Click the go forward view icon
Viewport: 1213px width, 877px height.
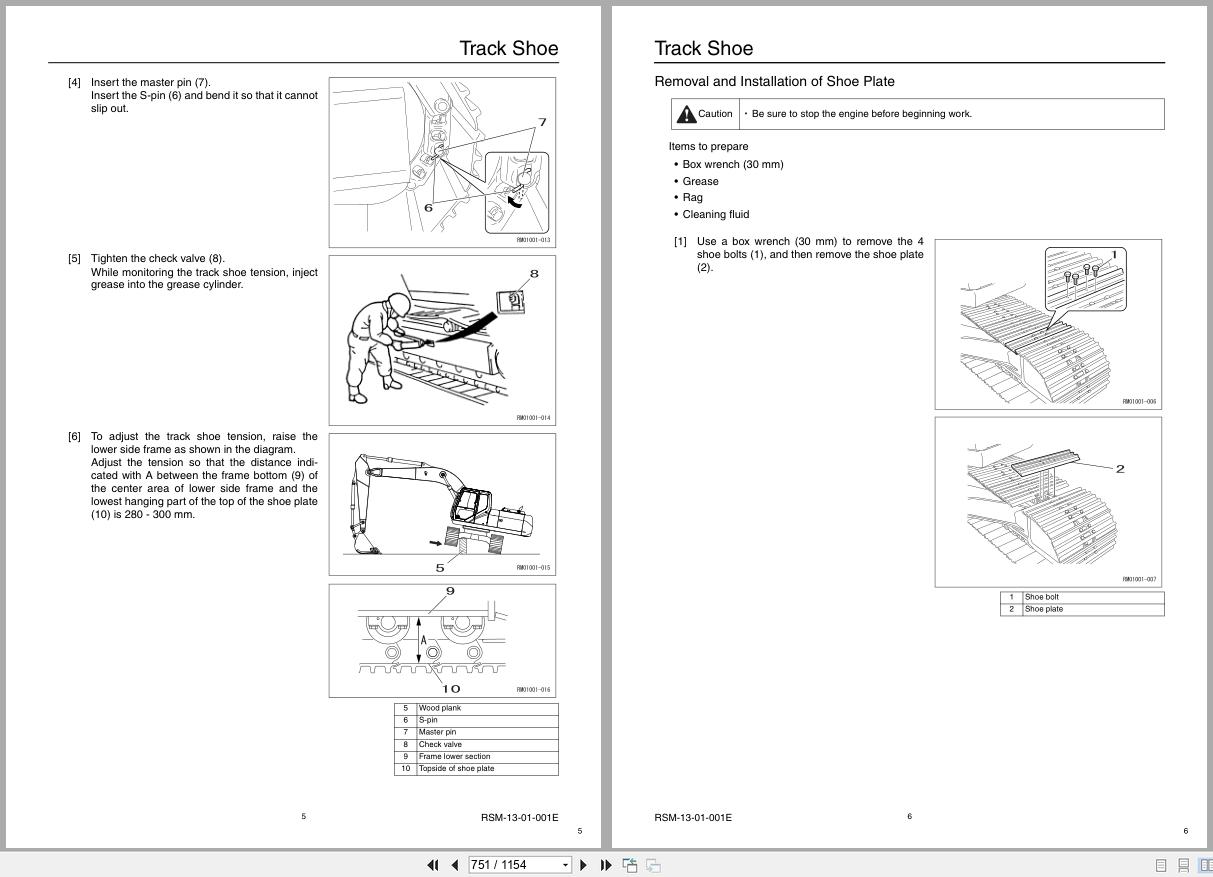click(653, 865)
